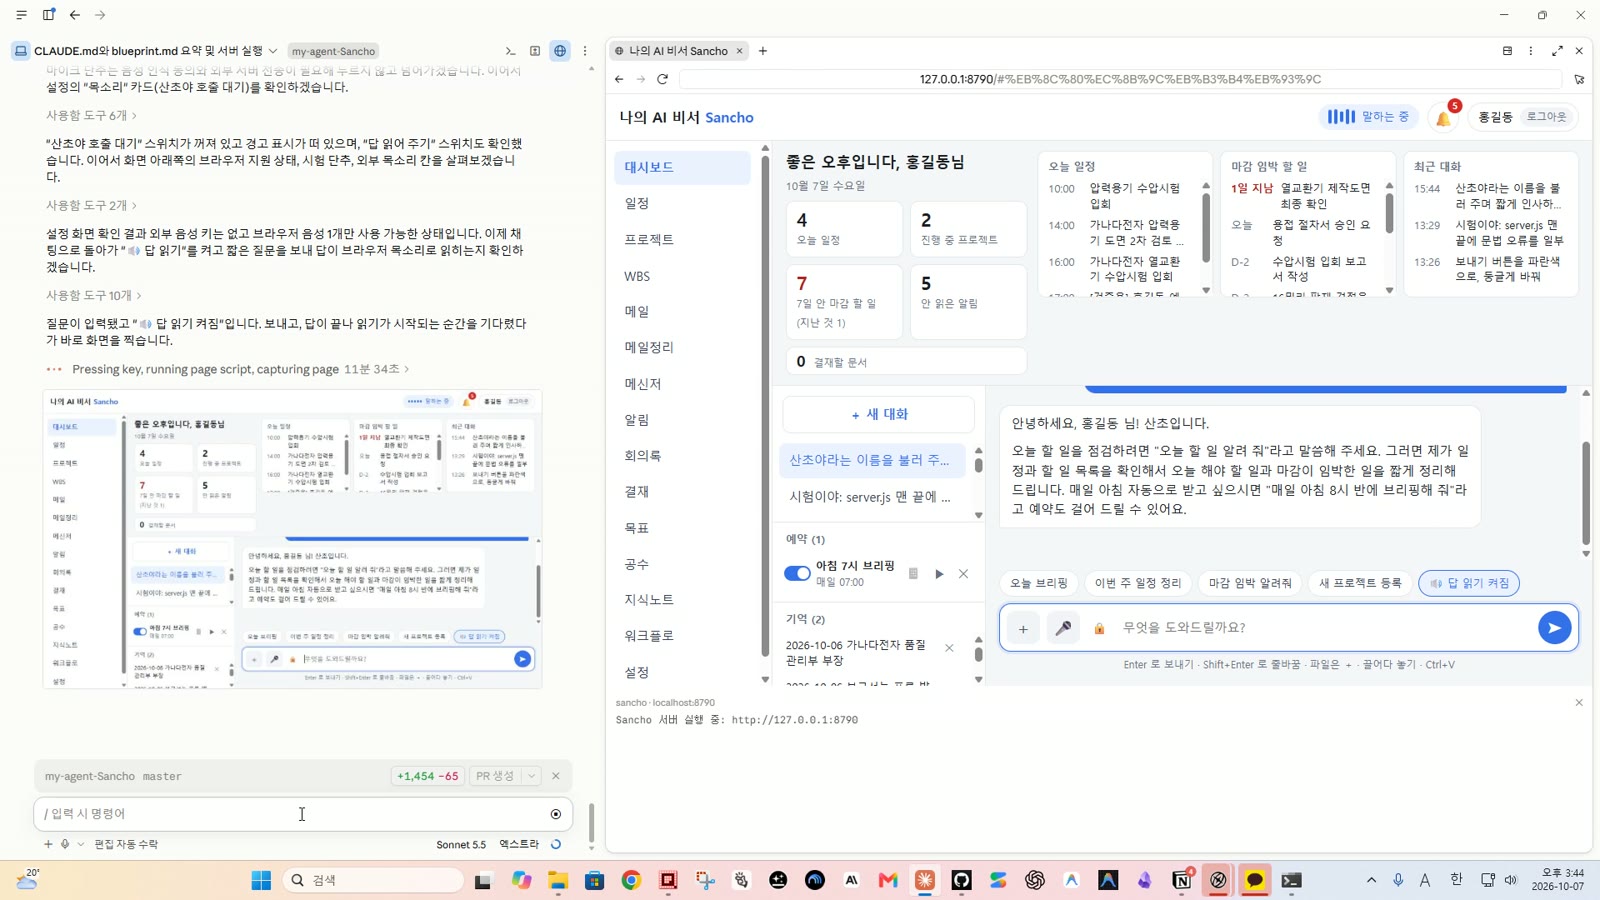Open File Explorer from the taskbar
The image size is (1600, 900).
pyautogui.click(x=558, y=880)
